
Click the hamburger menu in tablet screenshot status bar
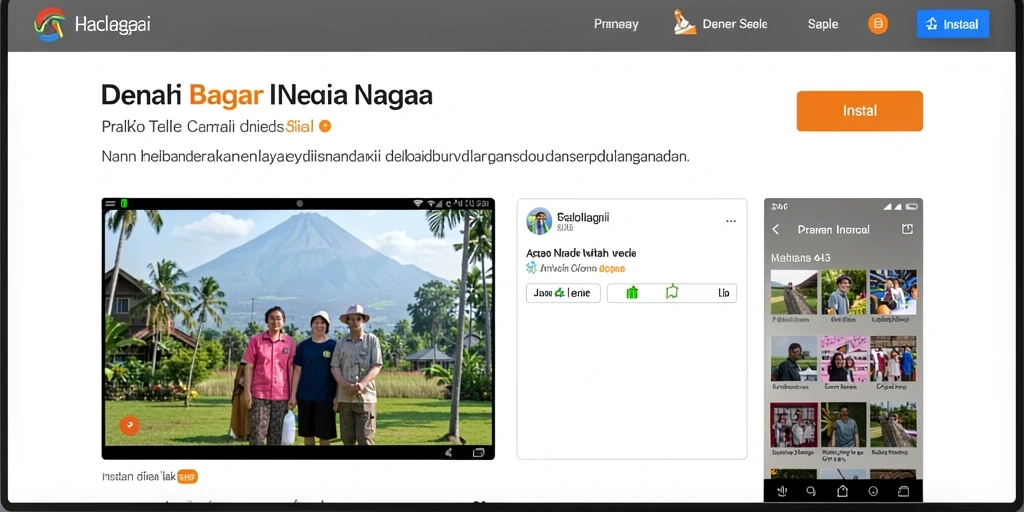tap(110, 204)
